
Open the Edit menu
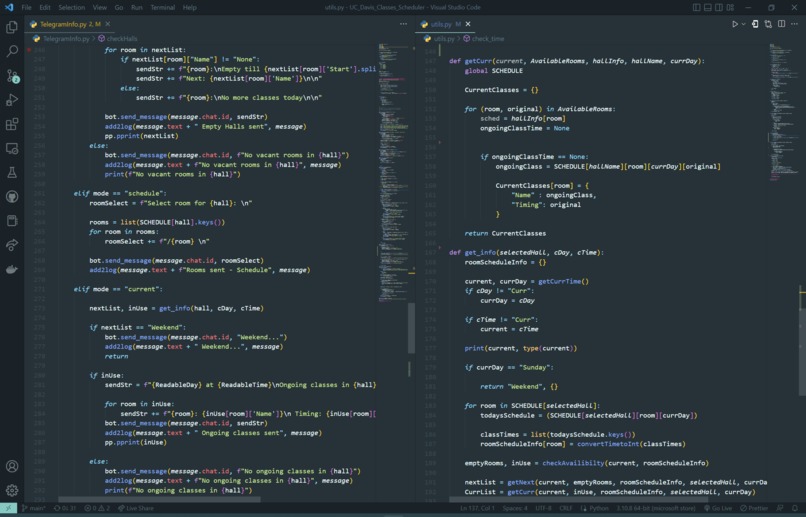coord(45,7)
